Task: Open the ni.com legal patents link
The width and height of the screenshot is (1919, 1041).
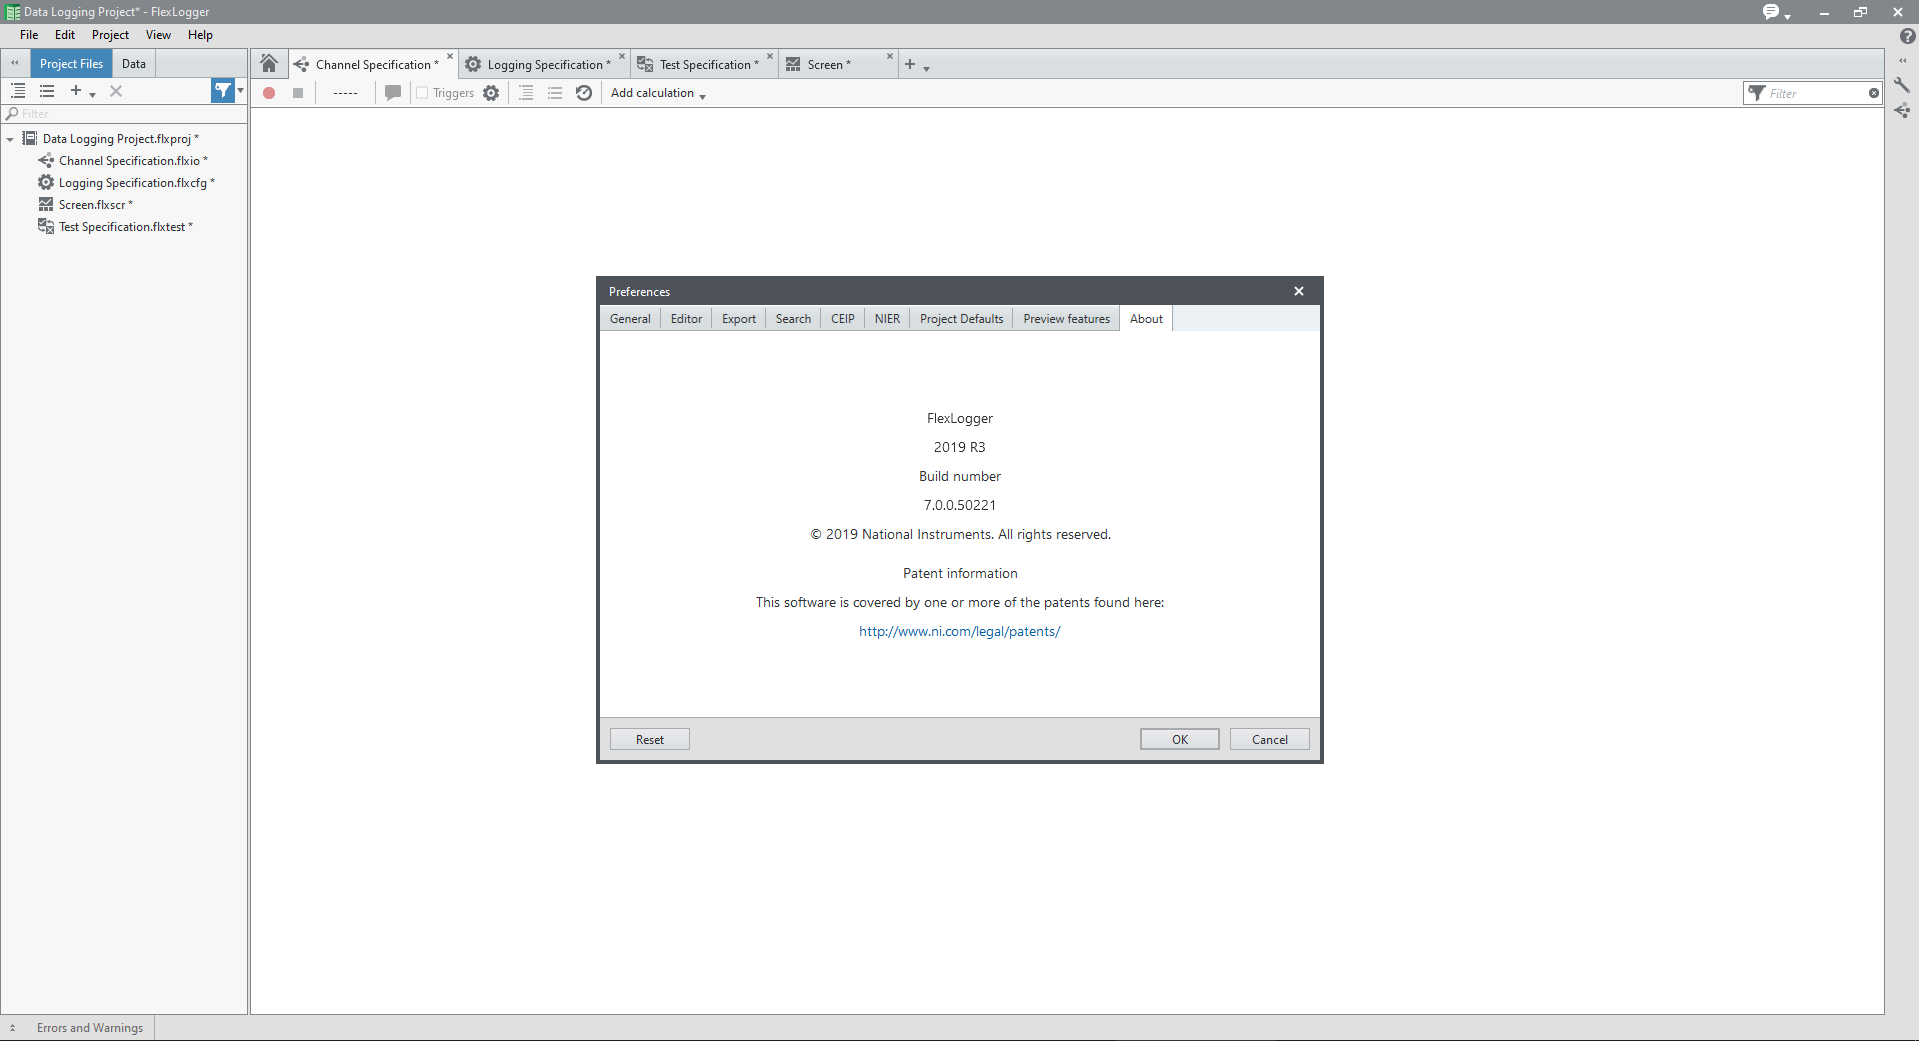Action: (x=960, y=632)
